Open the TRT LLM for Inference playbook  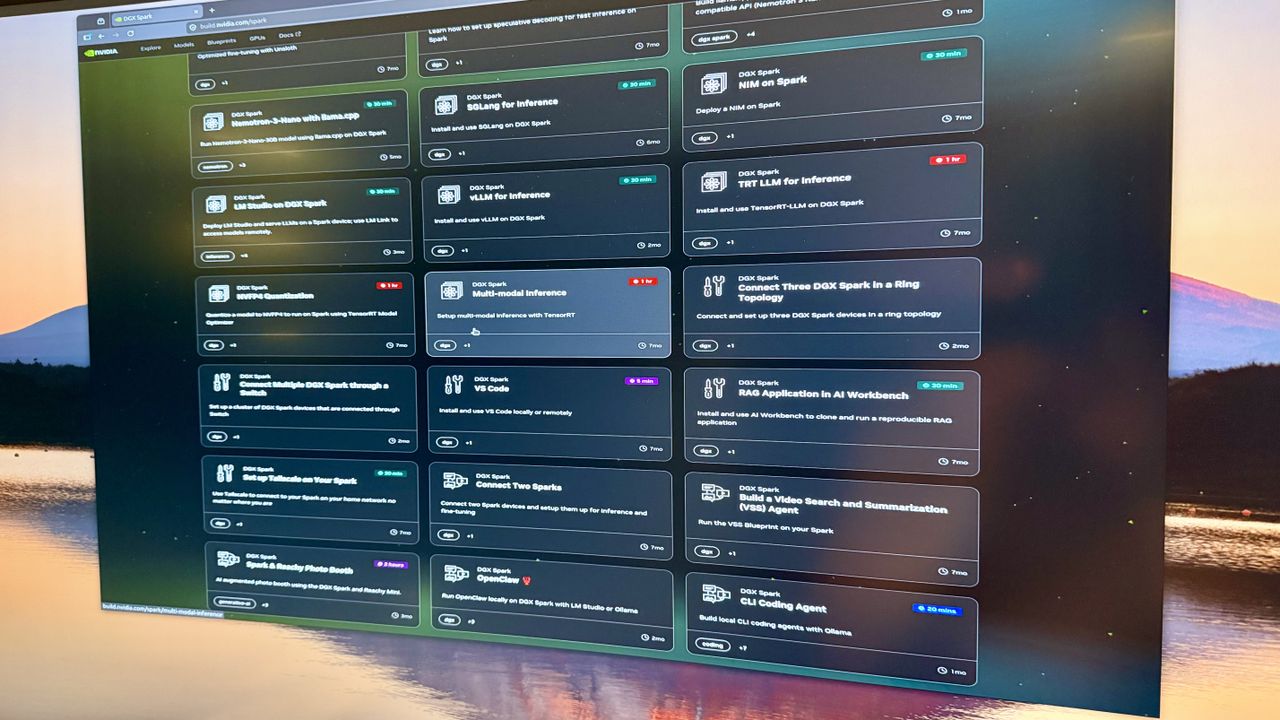point(832,199)
